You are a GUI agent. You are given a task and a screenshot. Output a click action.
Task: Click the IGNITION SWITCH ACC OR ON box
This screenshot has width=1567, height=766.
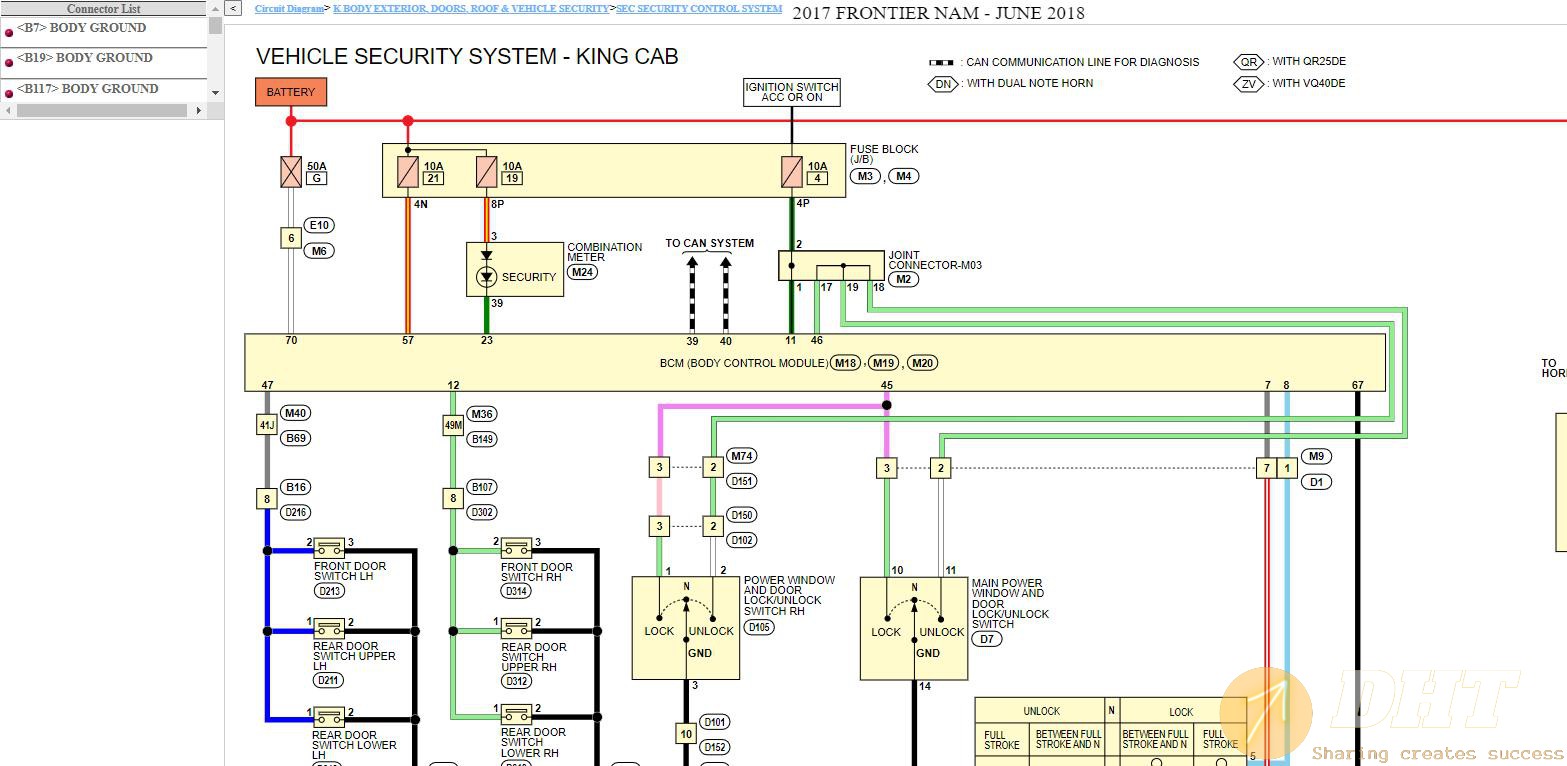792,92
